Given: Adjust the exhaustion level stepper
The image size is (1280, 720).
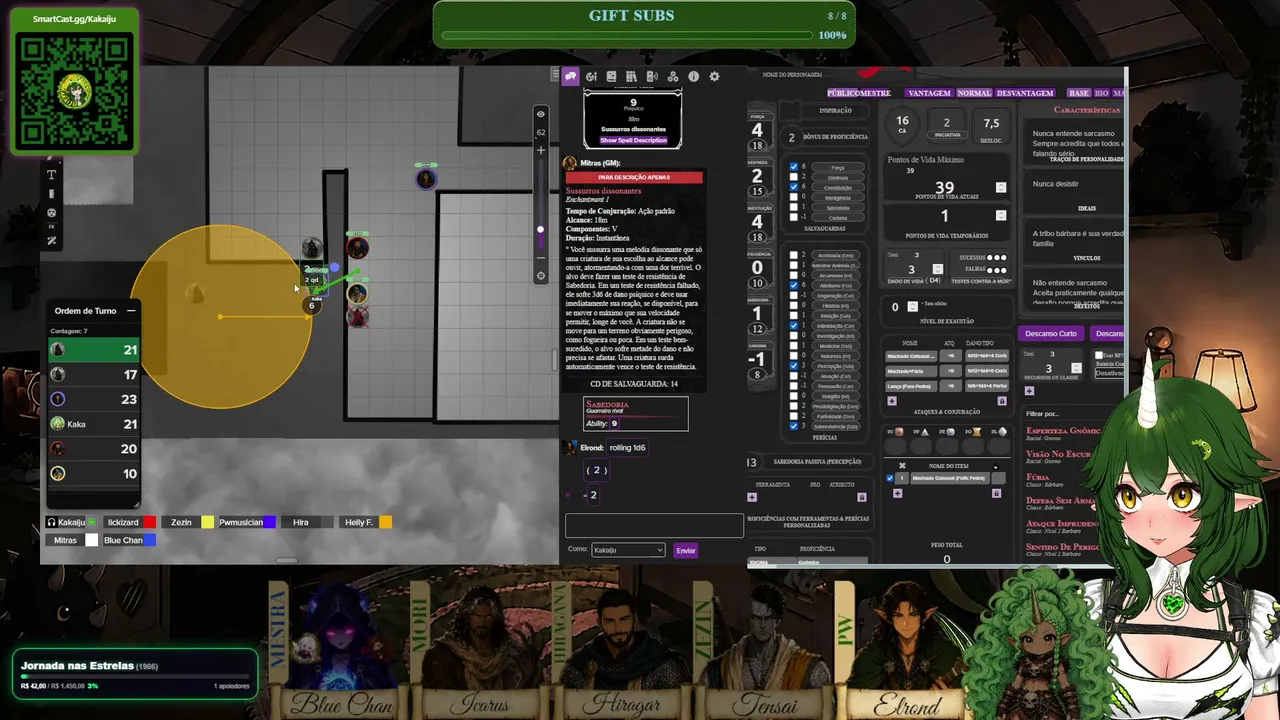Looking at the screenshot, I should tap(912, 306).
